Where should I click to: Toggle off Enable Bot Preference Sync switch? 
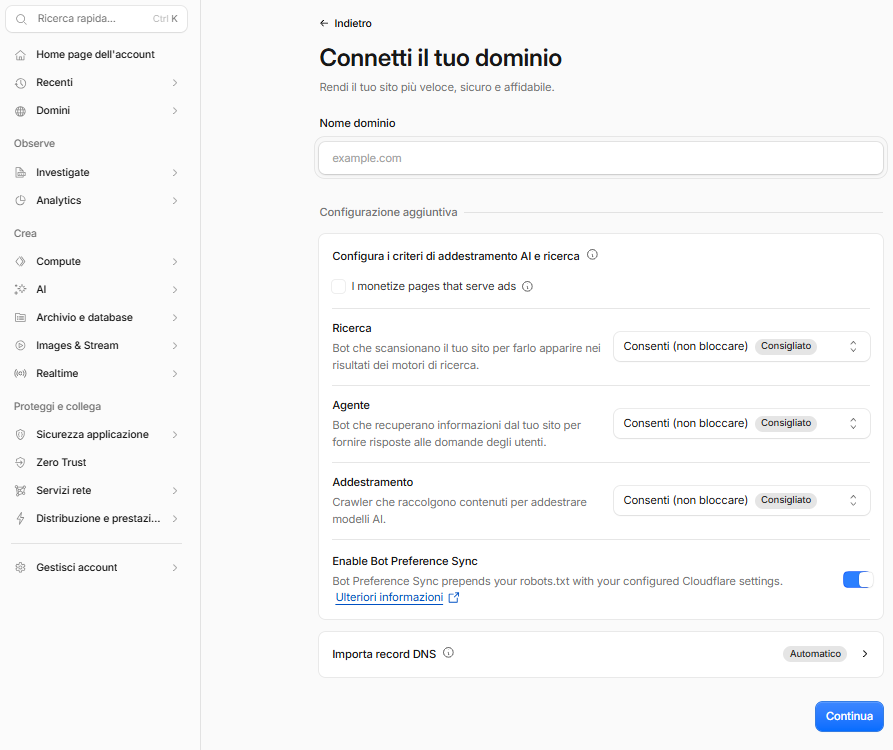click(x=858, y=580)
